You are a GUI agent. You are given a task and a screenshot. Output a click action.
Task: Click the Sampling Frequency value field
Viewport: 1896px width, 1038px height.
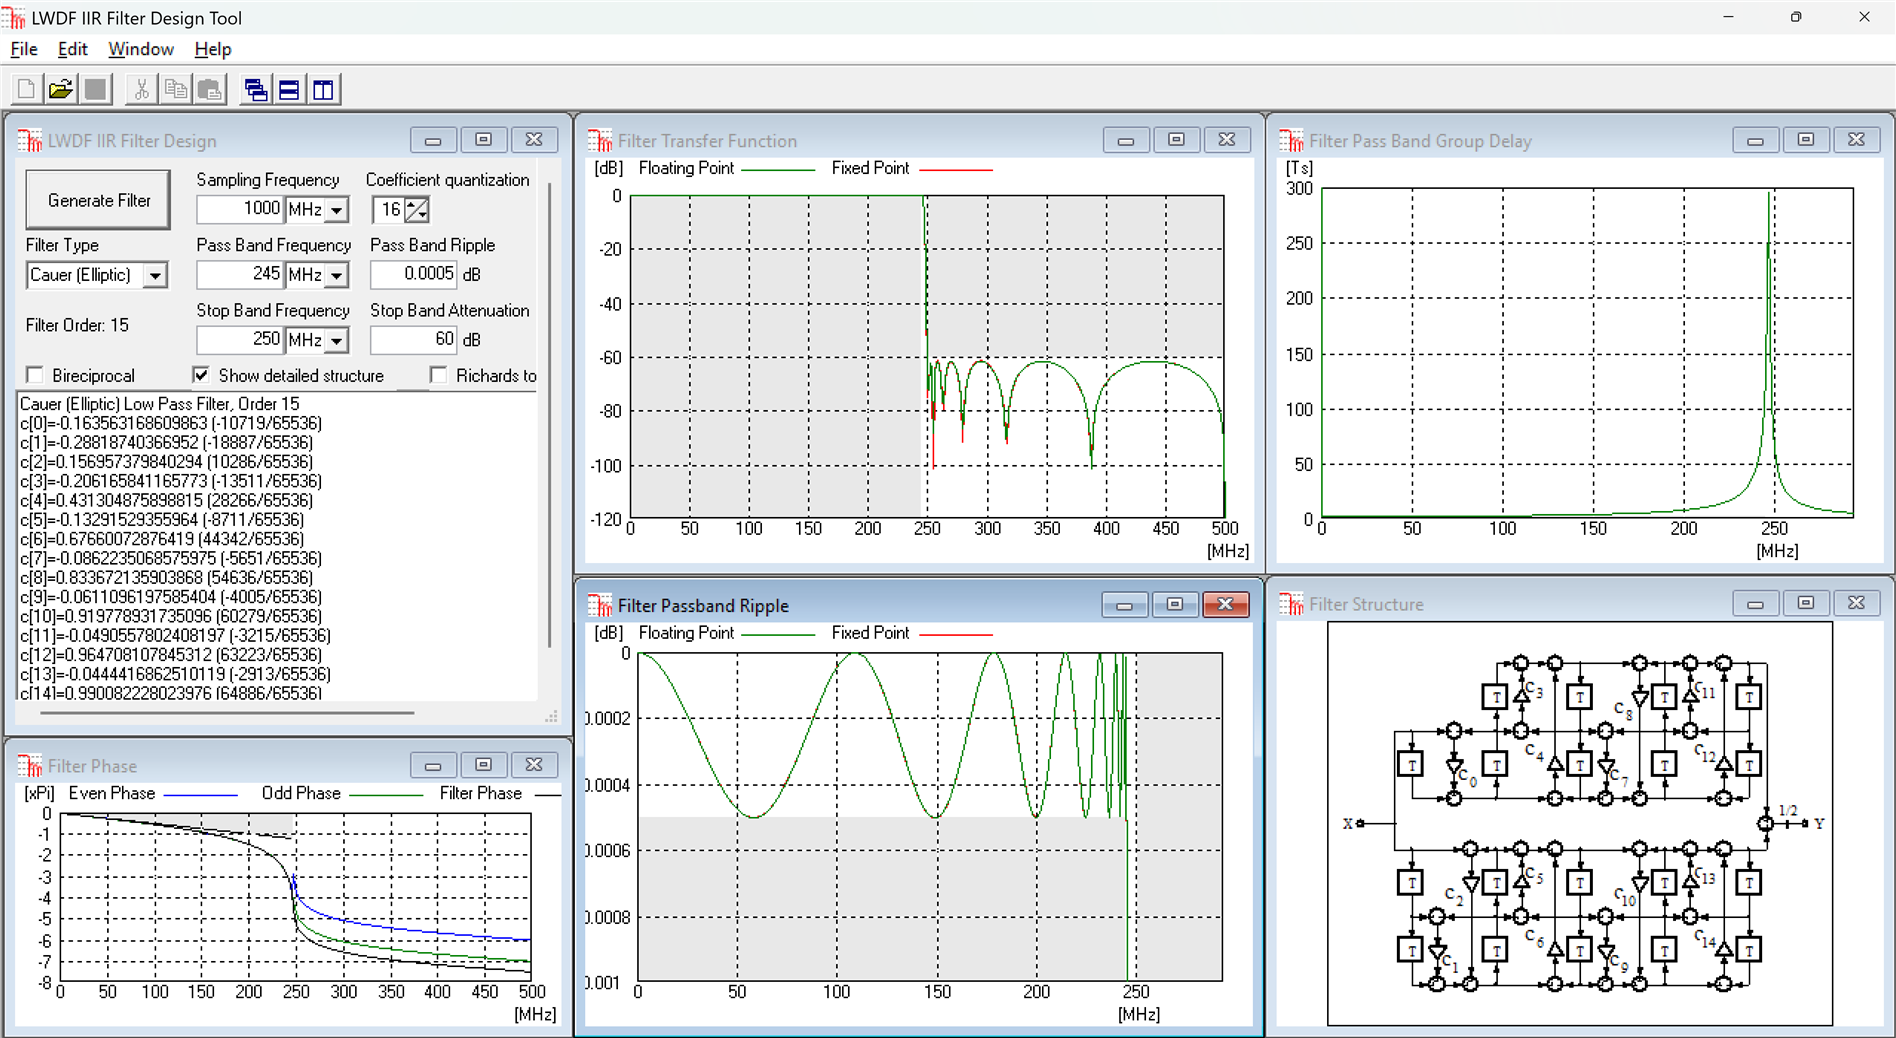pyautogui.click(x=241, y=209)
